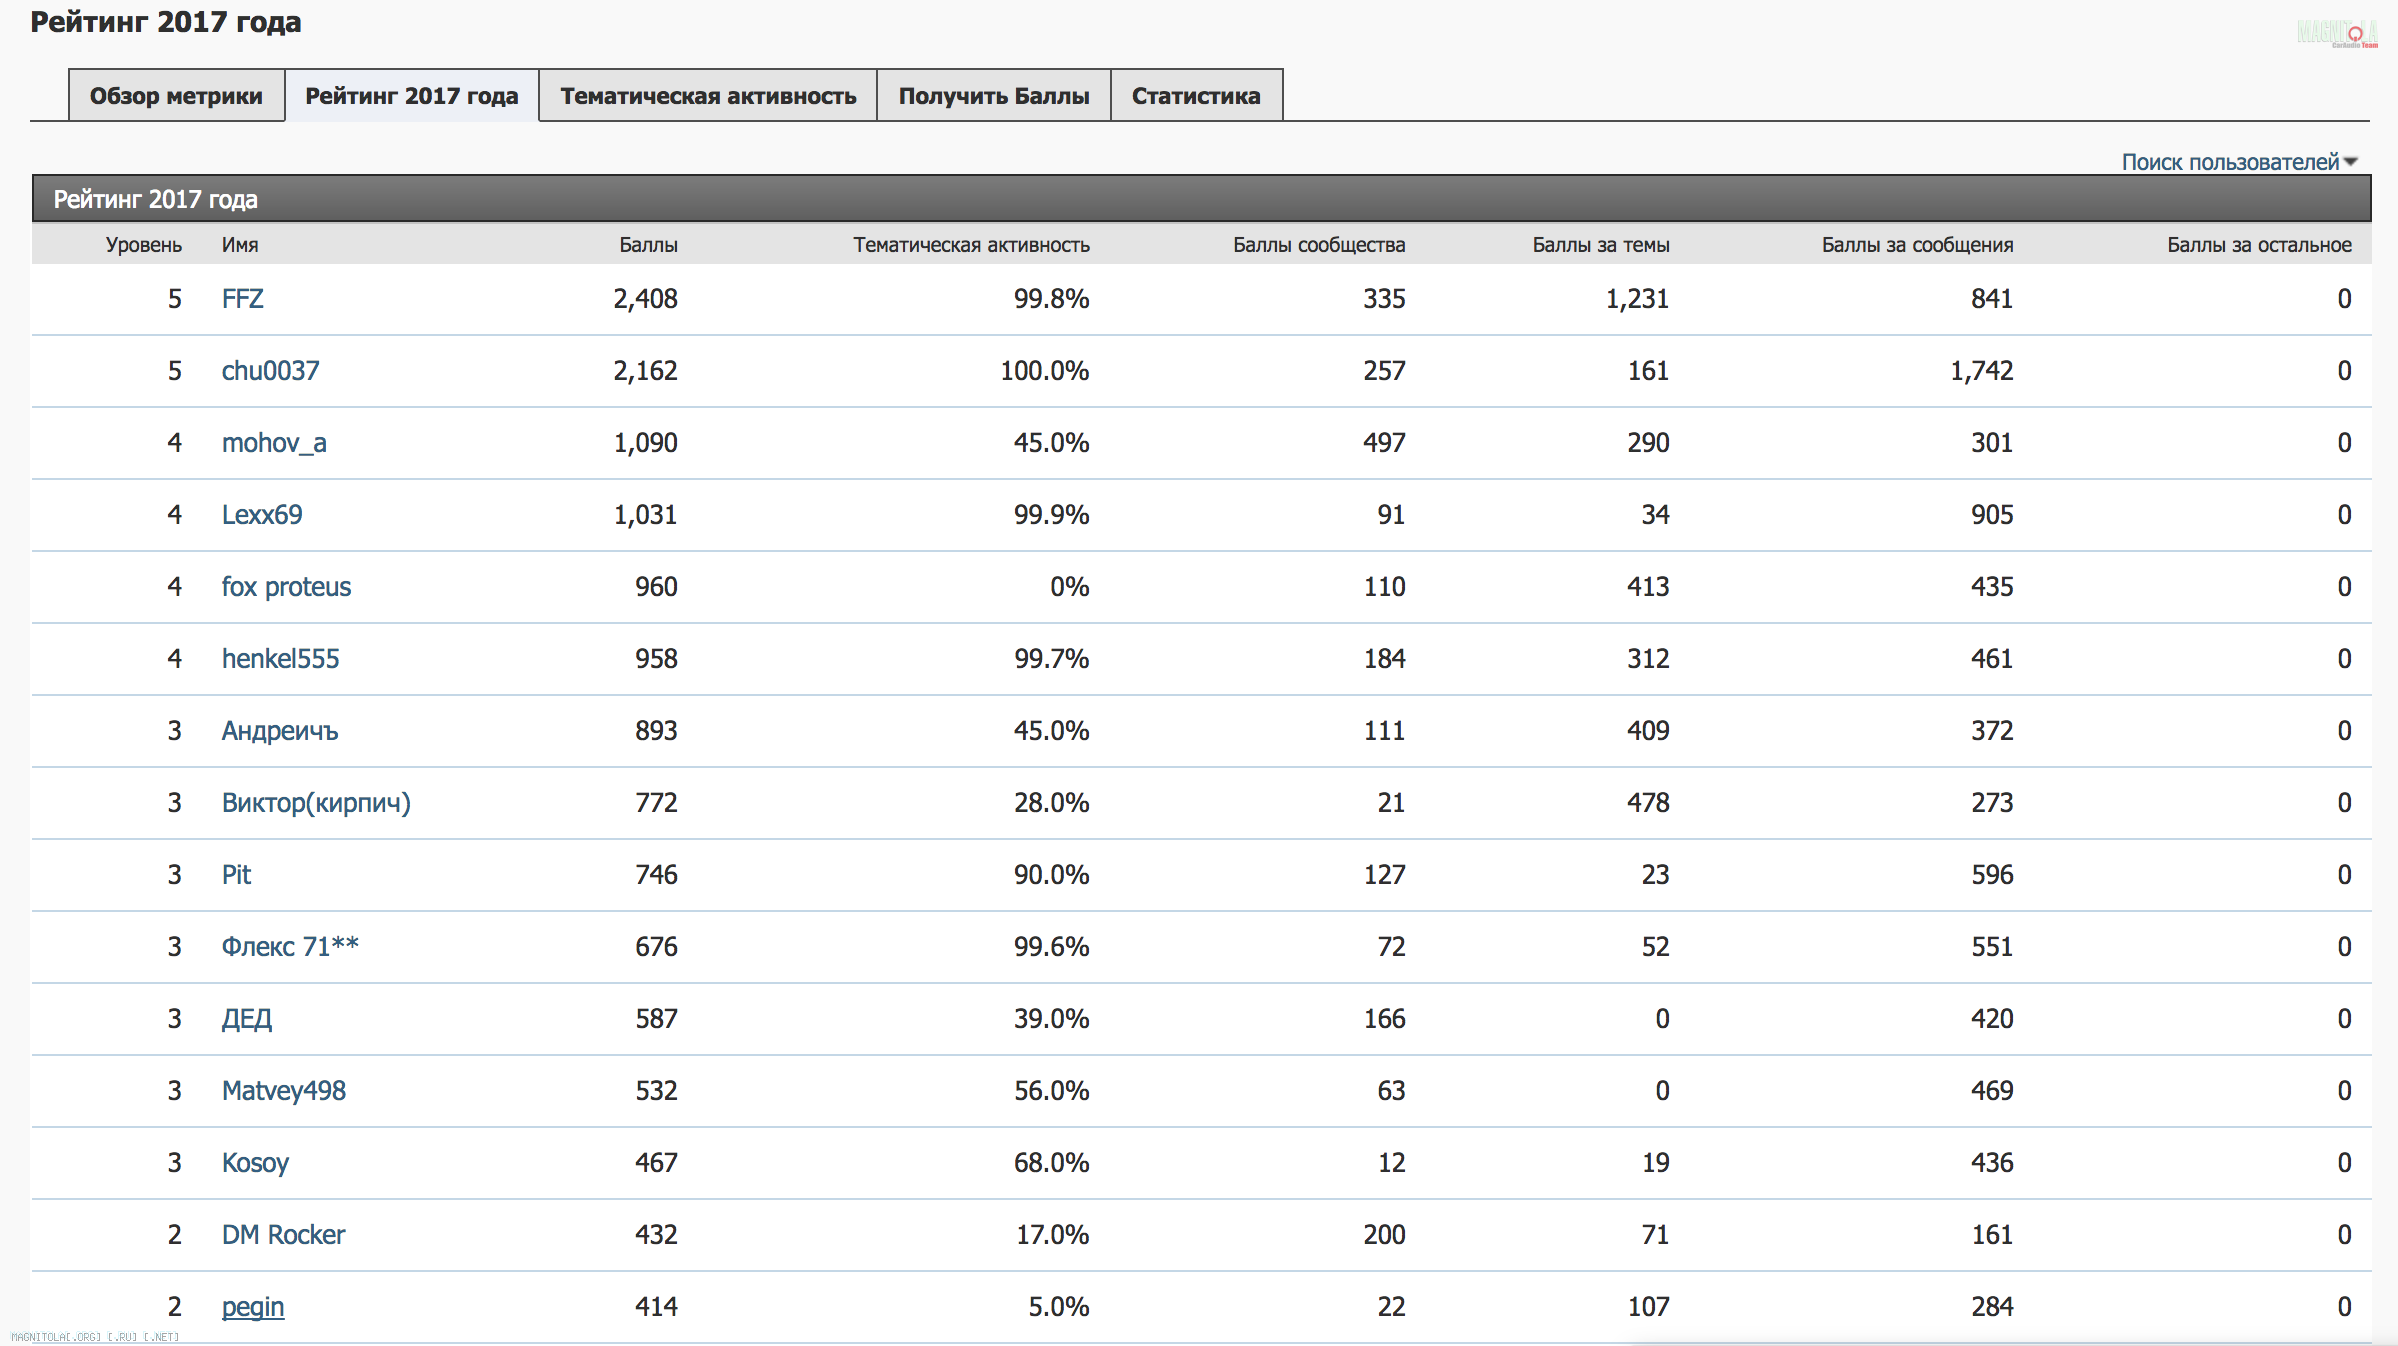Visit mohov_a profile link
Image resolution: width=2398 pixels, height=1346 pixels.
point(273,443)
